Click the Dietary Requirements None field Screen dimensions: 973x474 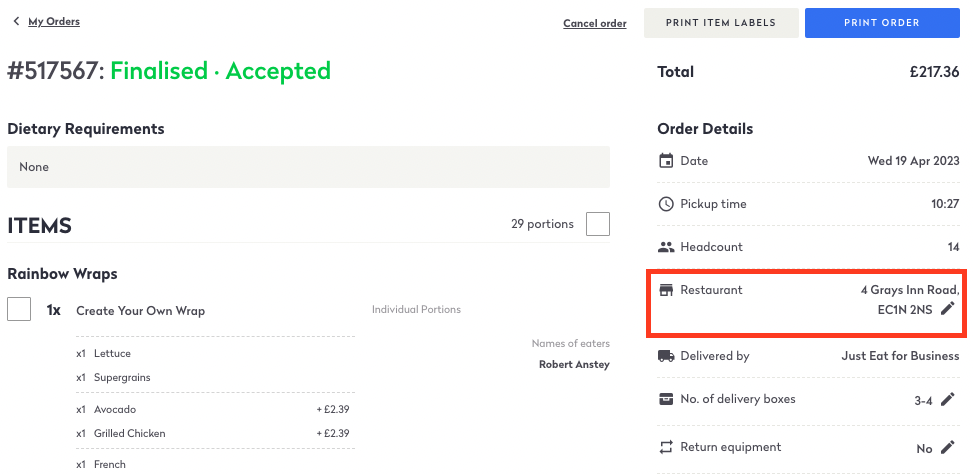click(308, 167)
